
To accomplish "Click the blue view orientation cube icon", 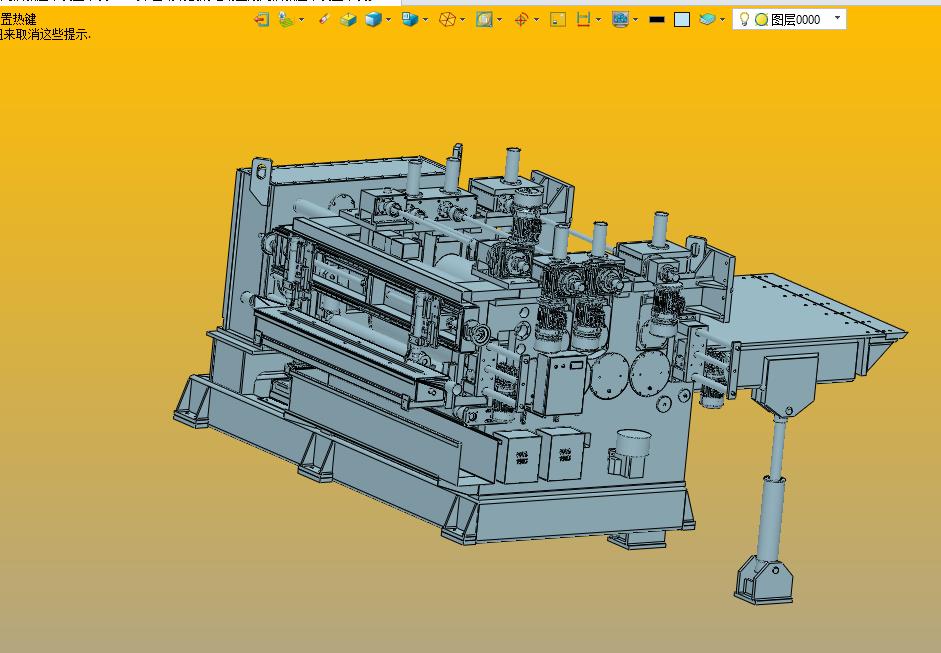I will 410,20.
